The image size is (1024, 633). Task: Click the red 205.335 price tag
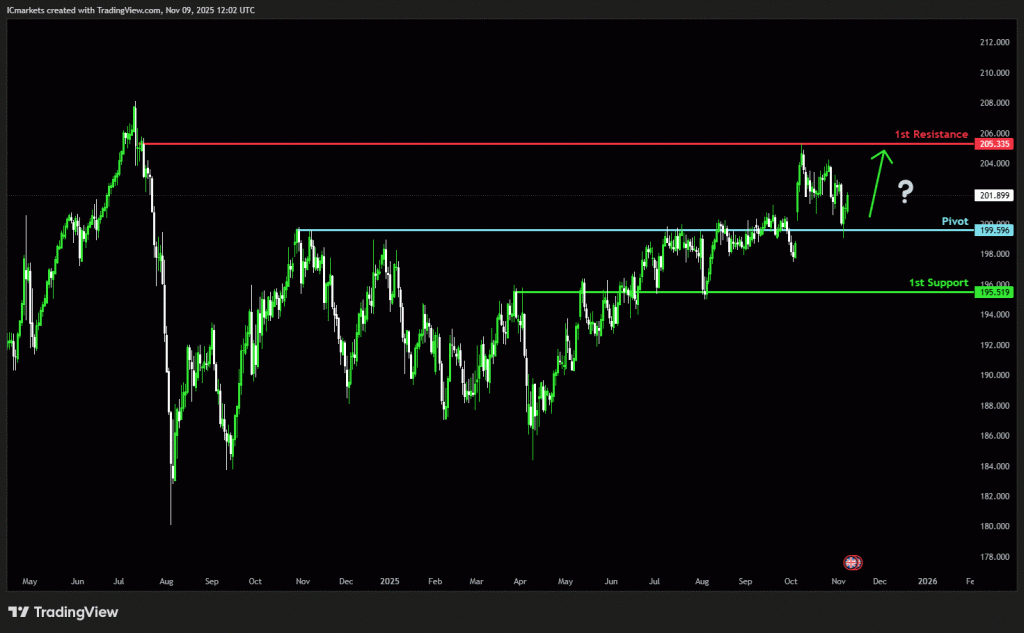pos(994,144)
